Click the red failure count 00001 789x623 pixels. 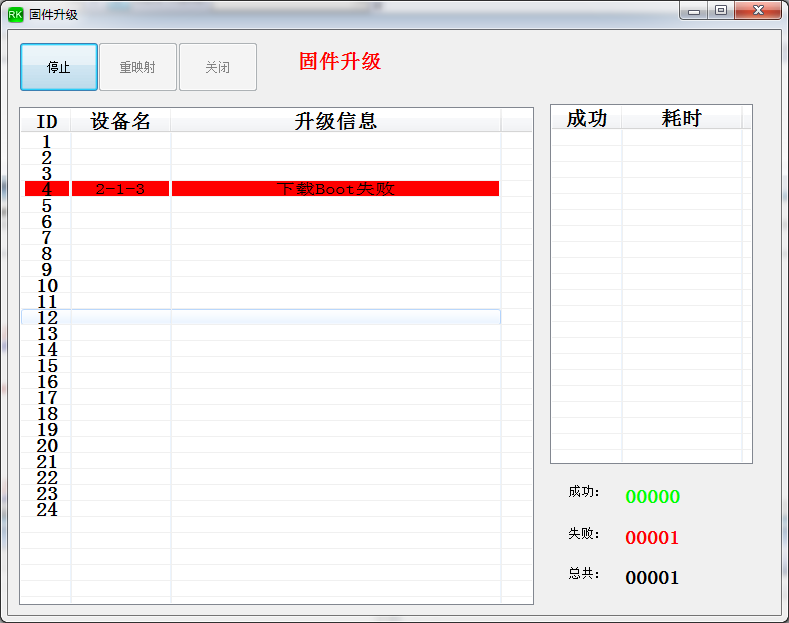pyautogui.click(x=652, y=537)
